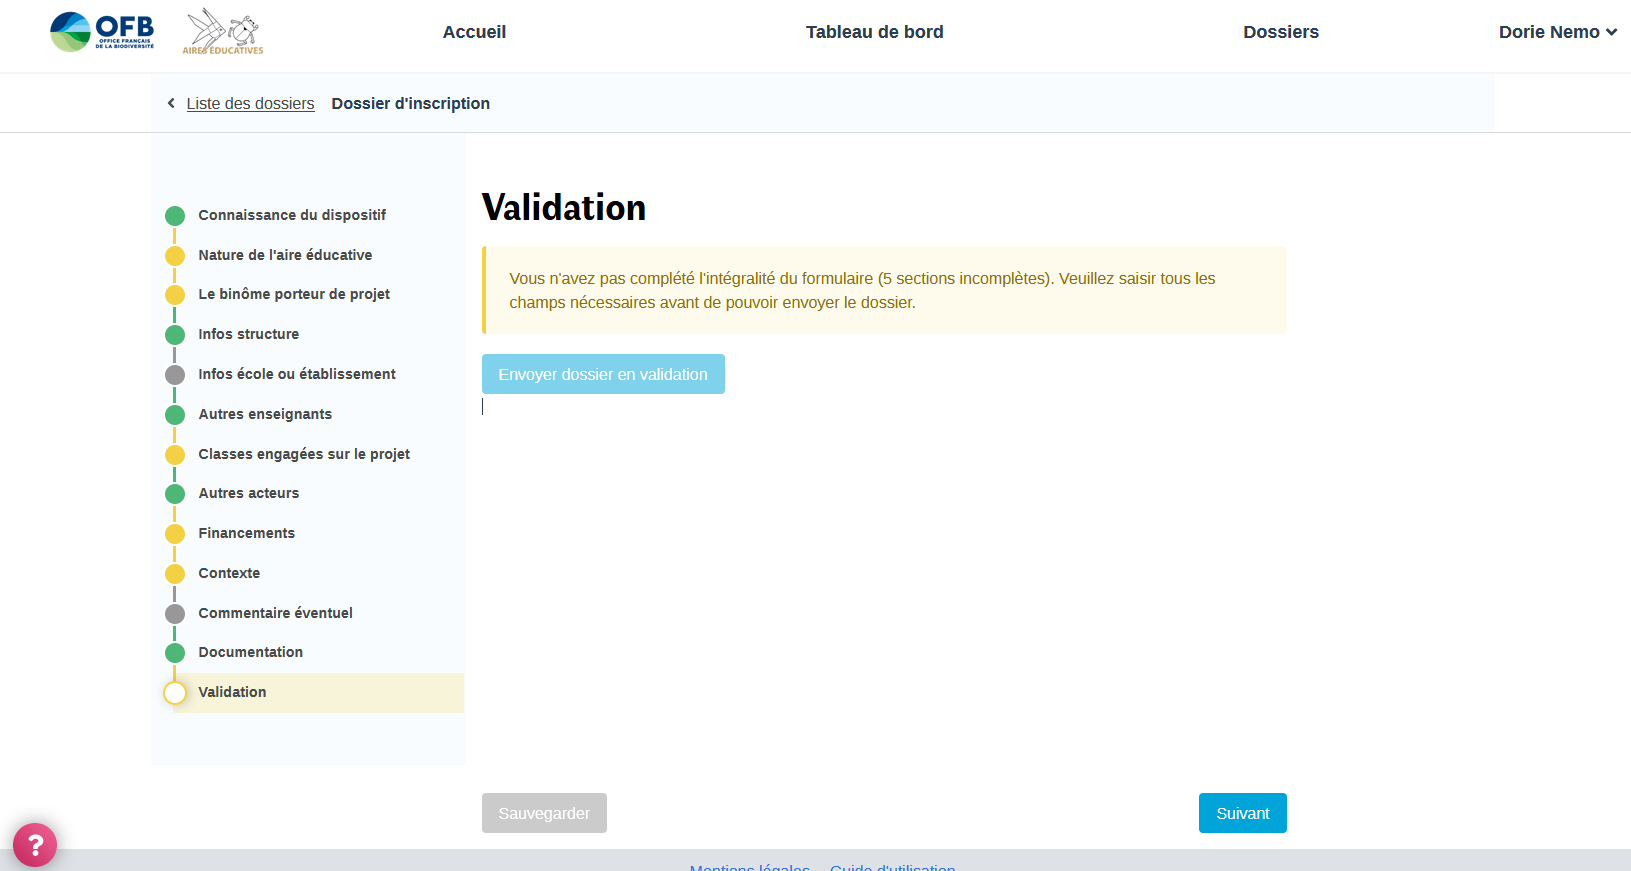Image resolution: width=1631 pixels, height=871 pixels.
Task: Open the Dossiers navigation item
Action: pos(1280,32)
